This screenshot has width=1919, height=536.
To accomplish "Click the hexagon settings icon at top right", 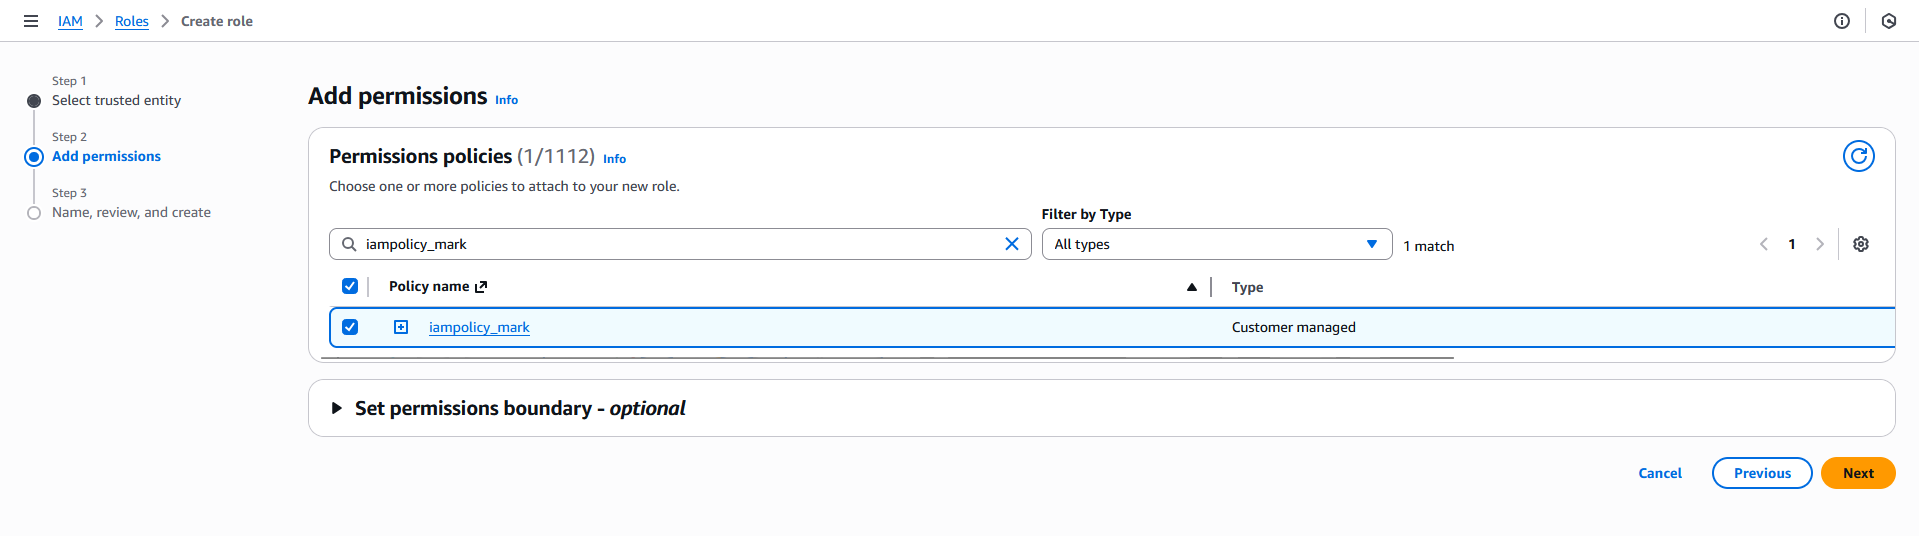I will [1889, 21].
